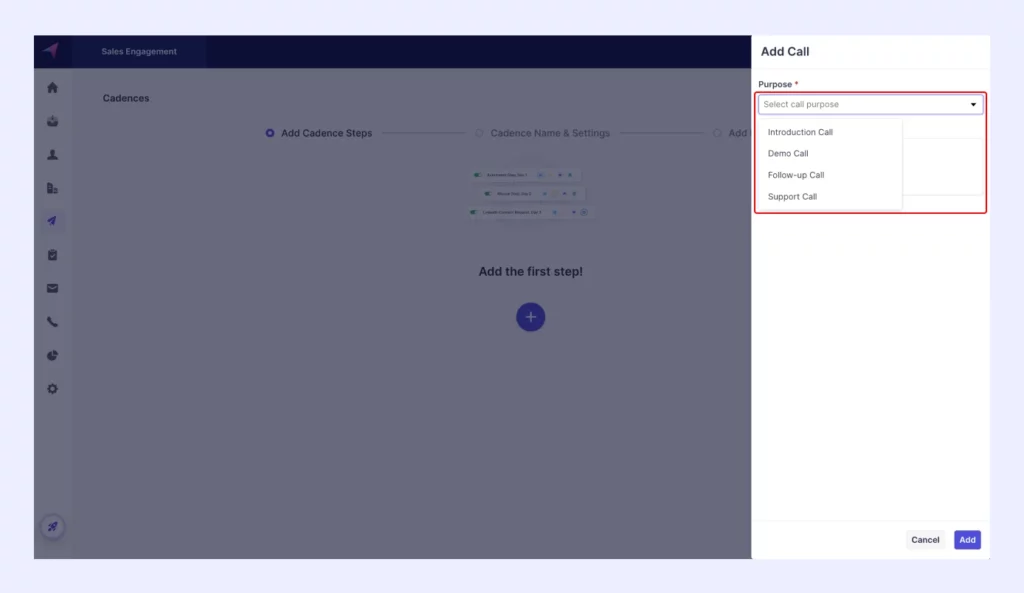
Task: Open the Phone calls icon in the sidebar
Action: (51, 322)
